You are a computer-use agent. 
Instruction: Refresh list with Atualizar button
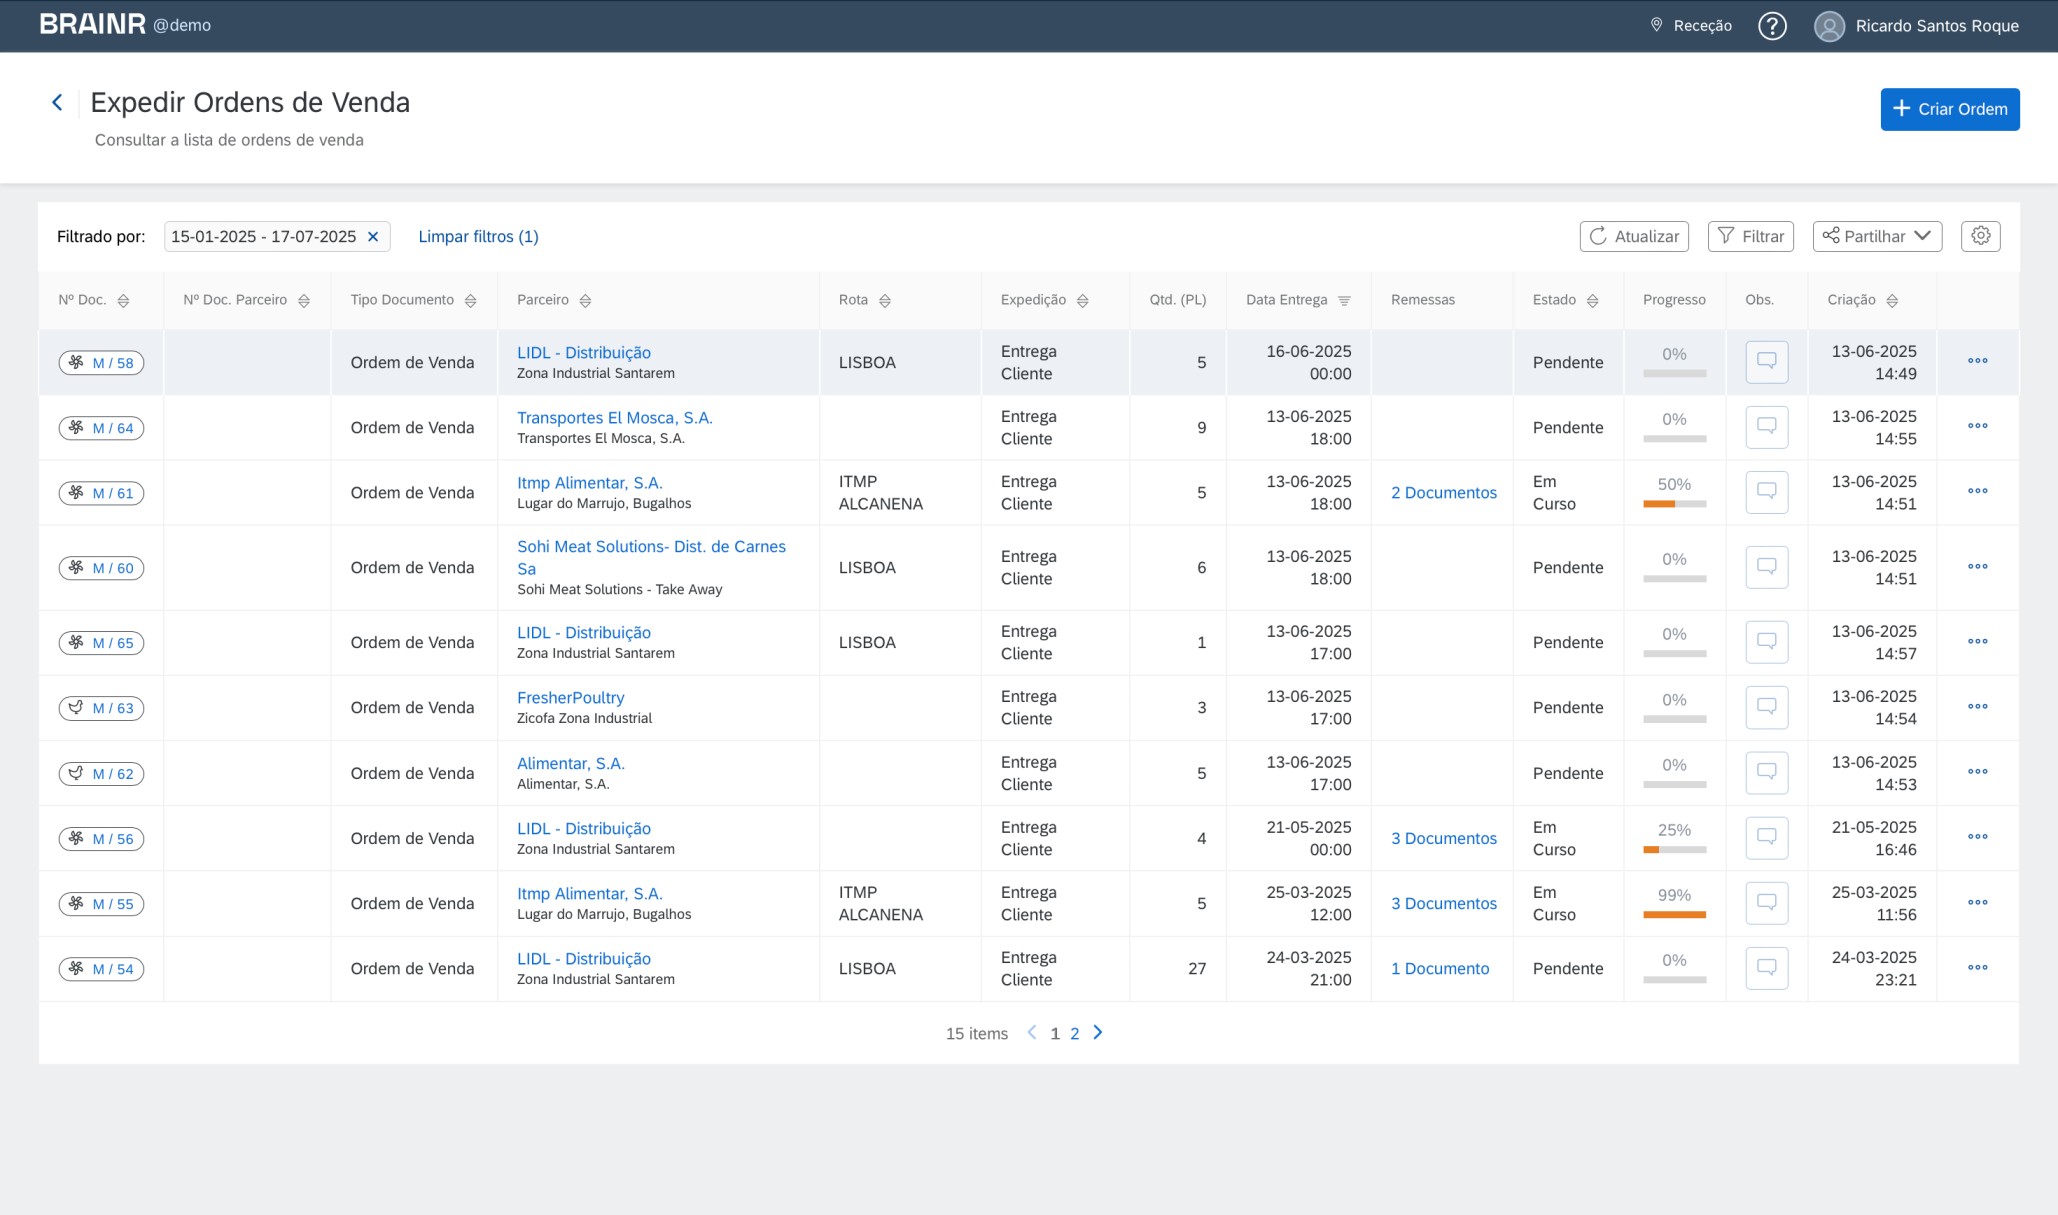(1634, 236)
